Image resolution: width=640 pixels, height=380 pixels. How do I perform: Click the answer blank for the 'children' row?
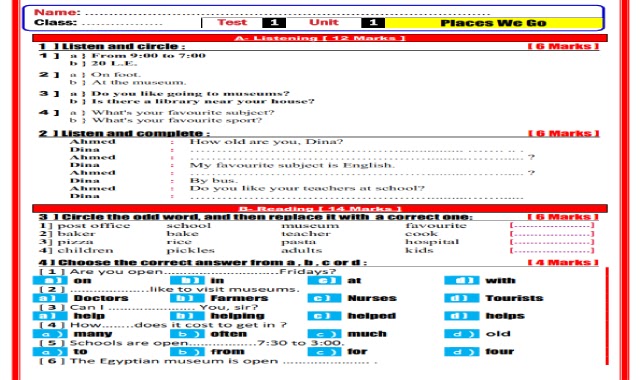tap(552, 250)
